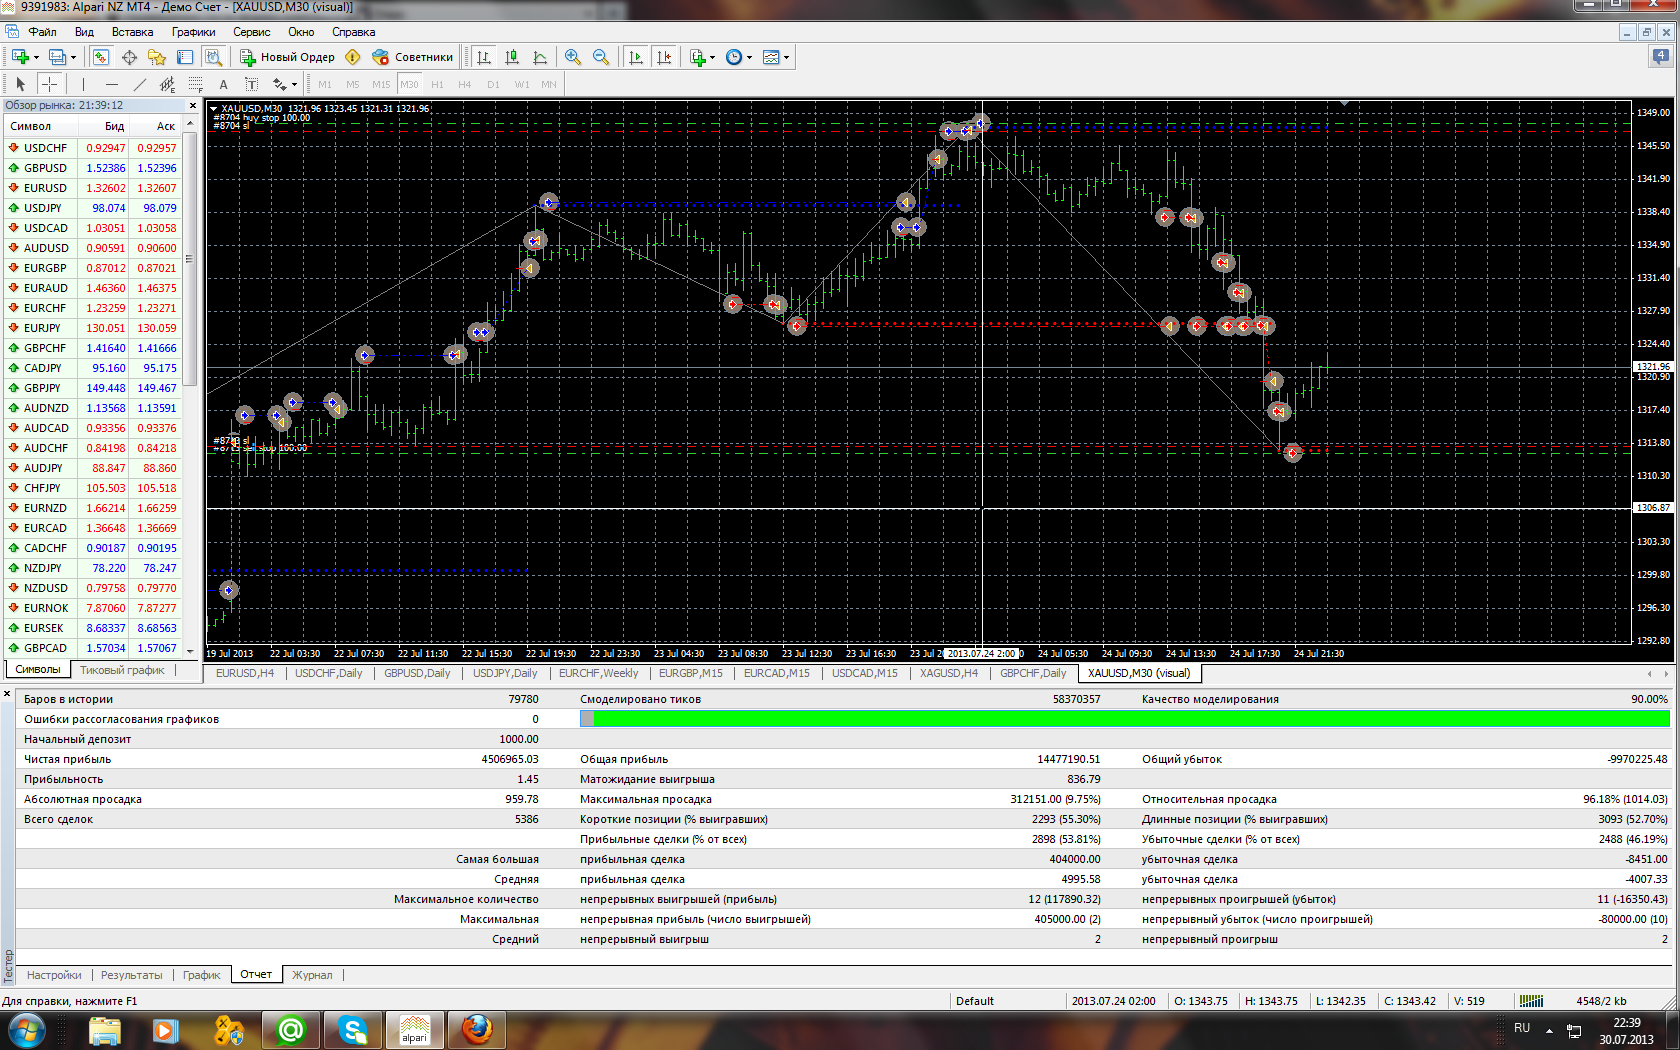Click the green modeling quality bar

tap(1125, 719)
